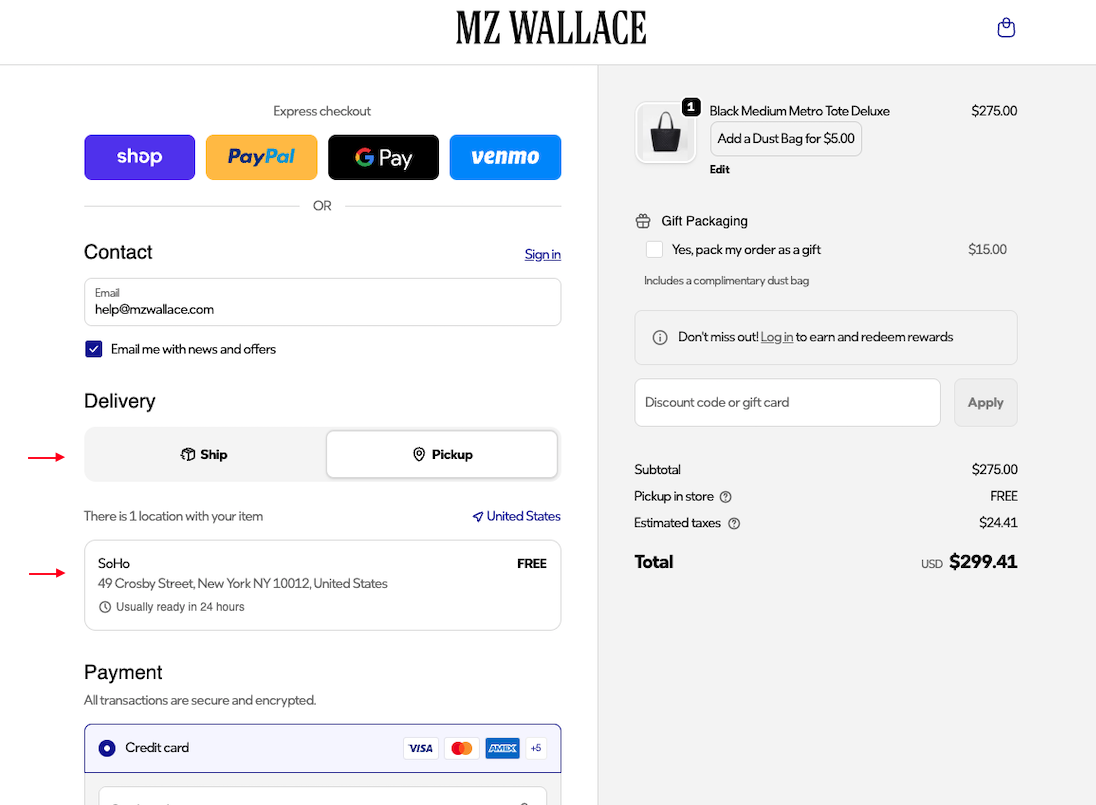Select the Credit card radio button
1096x805 pixels.
[107, 748]
